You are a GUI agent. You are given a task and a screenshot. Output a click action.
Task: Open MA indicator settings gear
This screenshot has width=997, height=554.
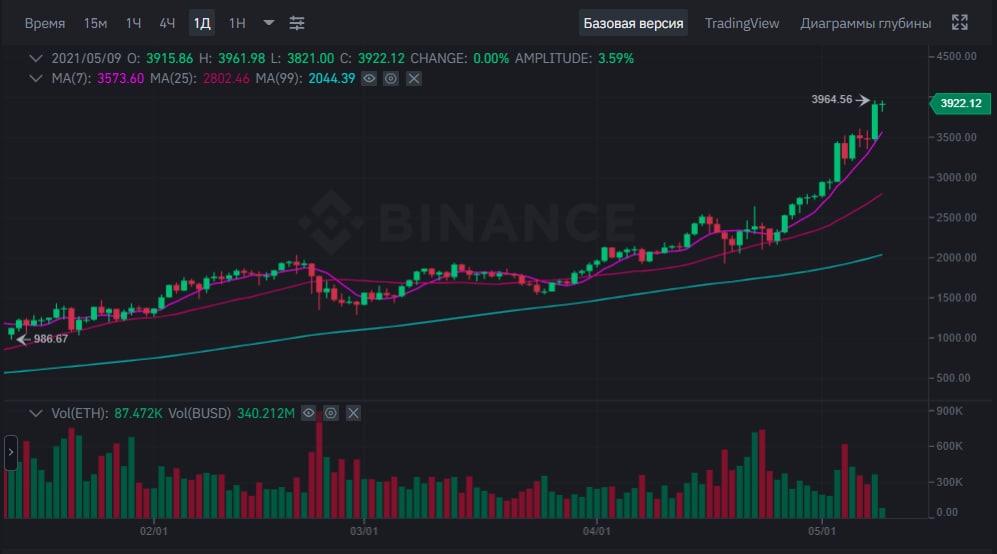tap(391, 79)
